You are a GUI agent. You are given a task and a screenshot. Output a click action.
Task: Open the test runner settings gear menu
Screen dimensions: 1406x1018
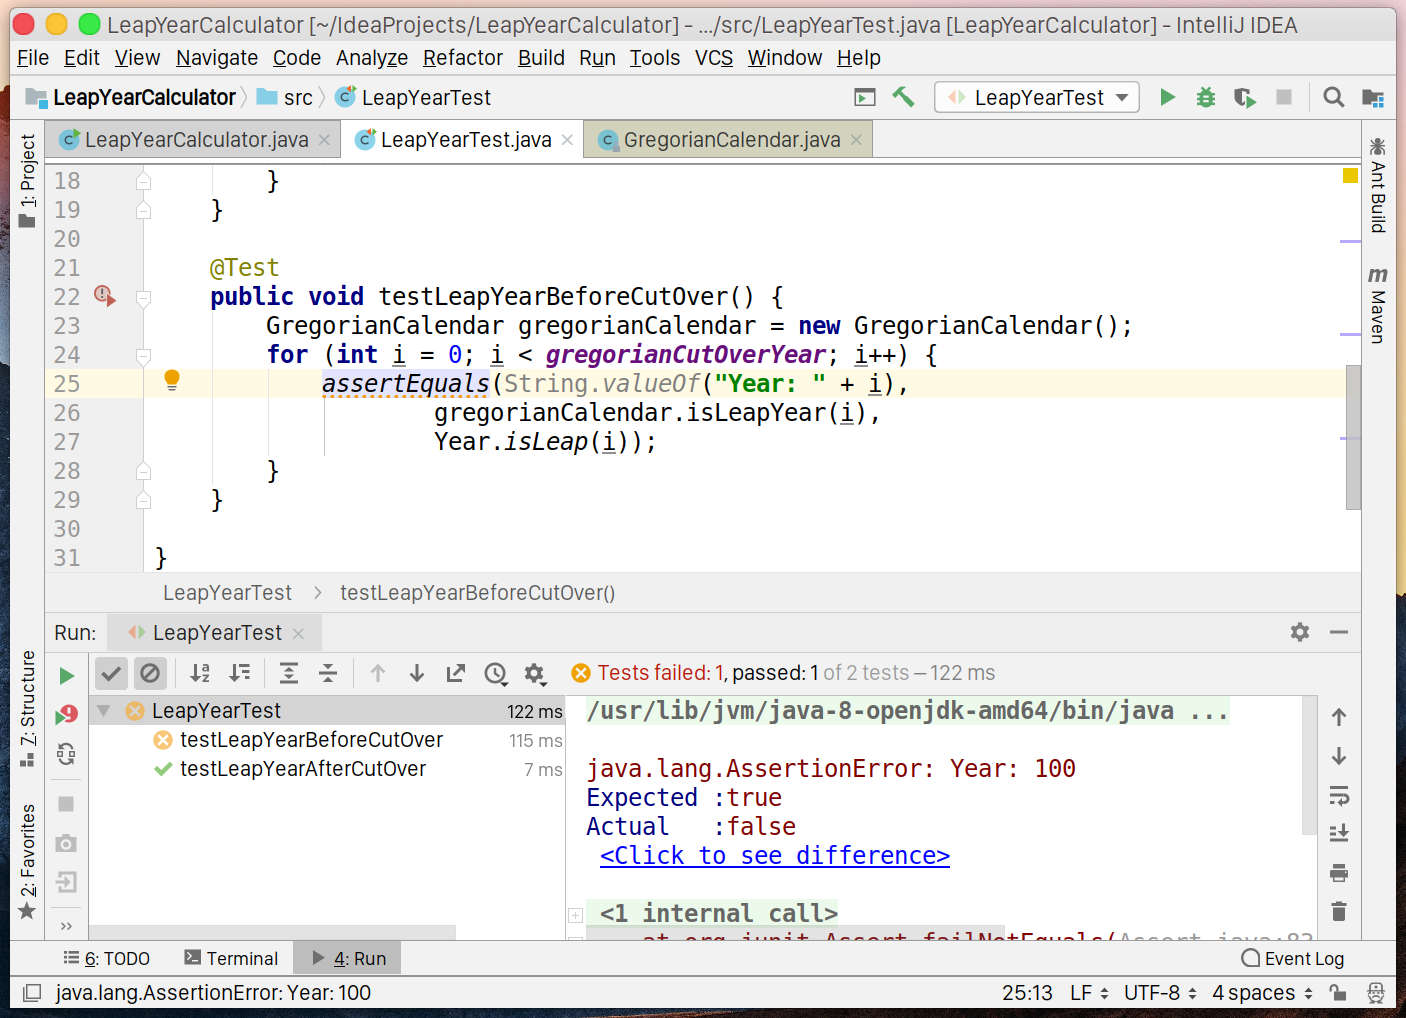click(535, 673)
